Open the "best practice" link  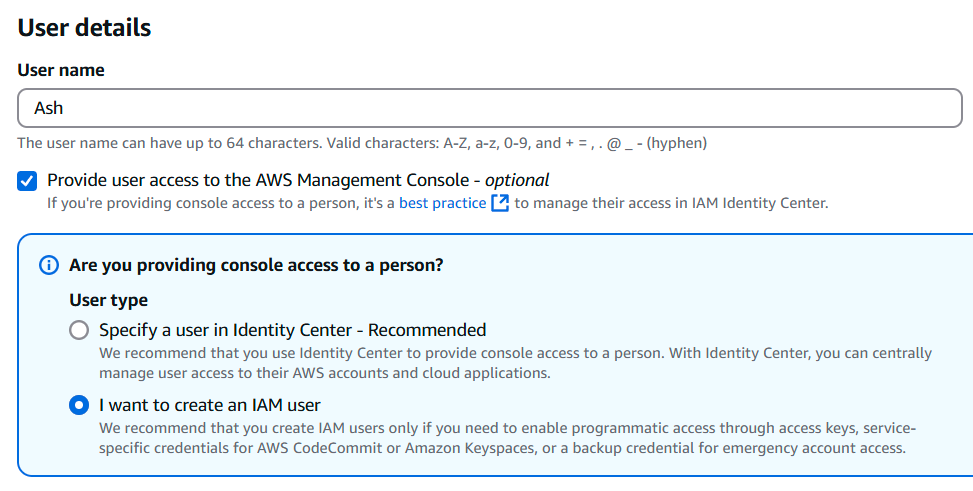pyautogui.click(x=441, y=203)
